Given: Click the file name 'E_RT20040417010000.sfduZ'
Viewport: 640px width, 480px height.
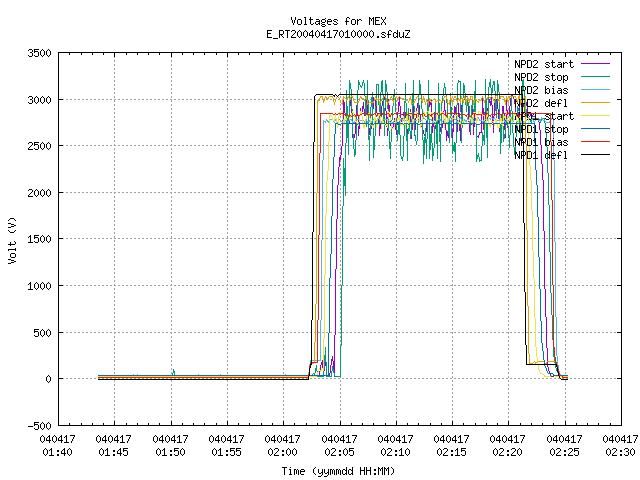Looking at the screenshot, I should 338,34.
